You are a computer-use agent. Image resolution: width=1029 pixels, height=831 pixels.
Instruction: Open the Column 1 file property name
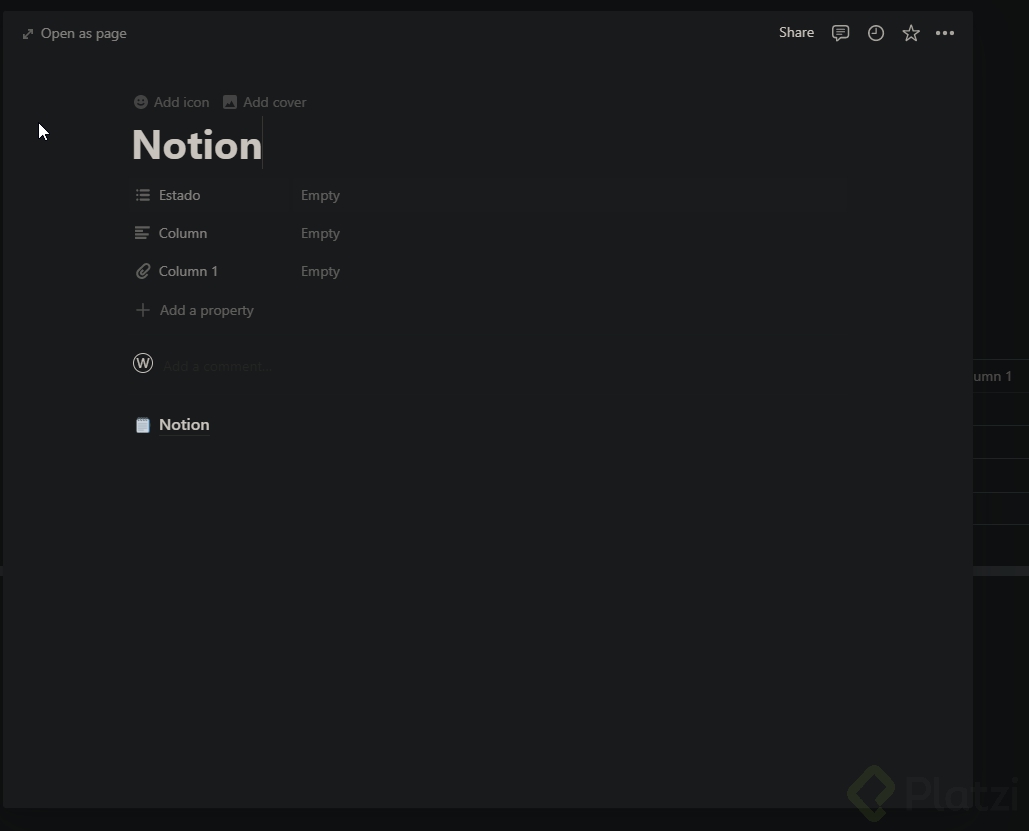(188, 271)
